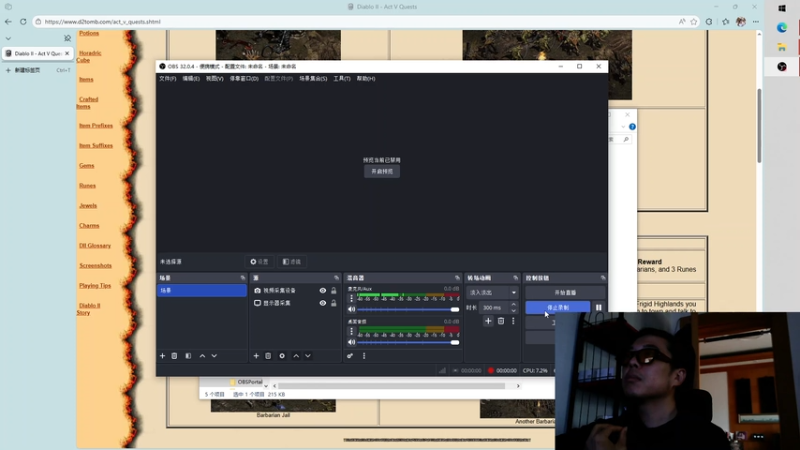Open the Runes sidebar link
The height and width of the screenshot is (450, 800).
87,186
